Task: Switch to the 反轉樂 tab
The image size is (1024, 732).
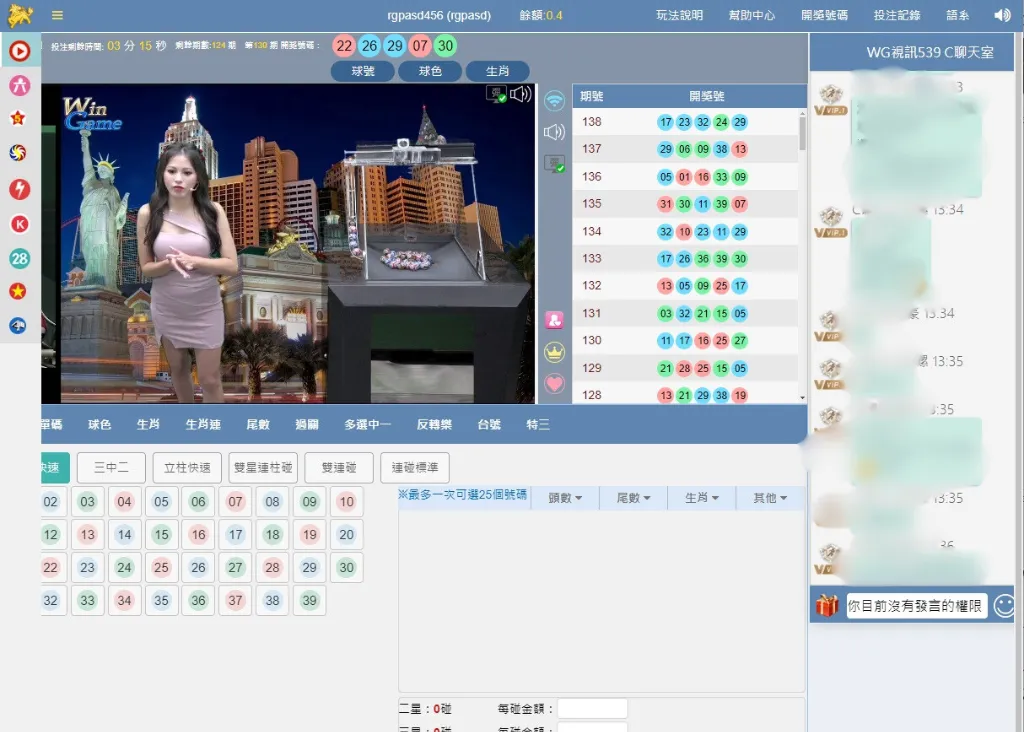Action: pyautogui.click(x=434, y=423)
